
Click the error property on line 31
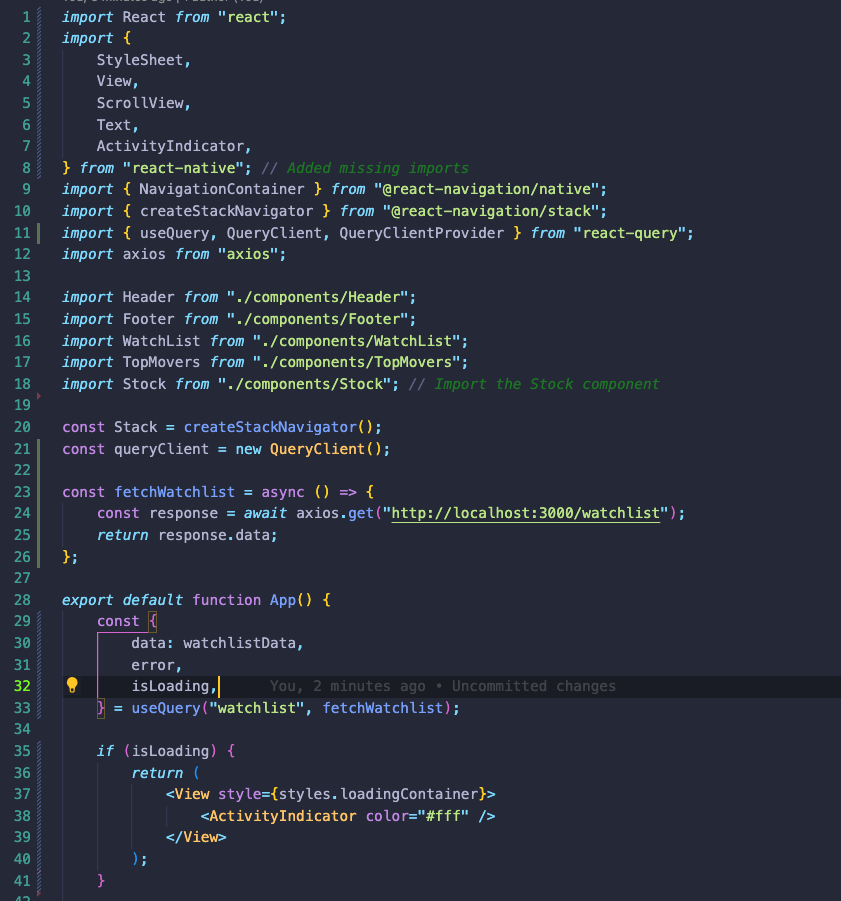(x=153, y=665)
